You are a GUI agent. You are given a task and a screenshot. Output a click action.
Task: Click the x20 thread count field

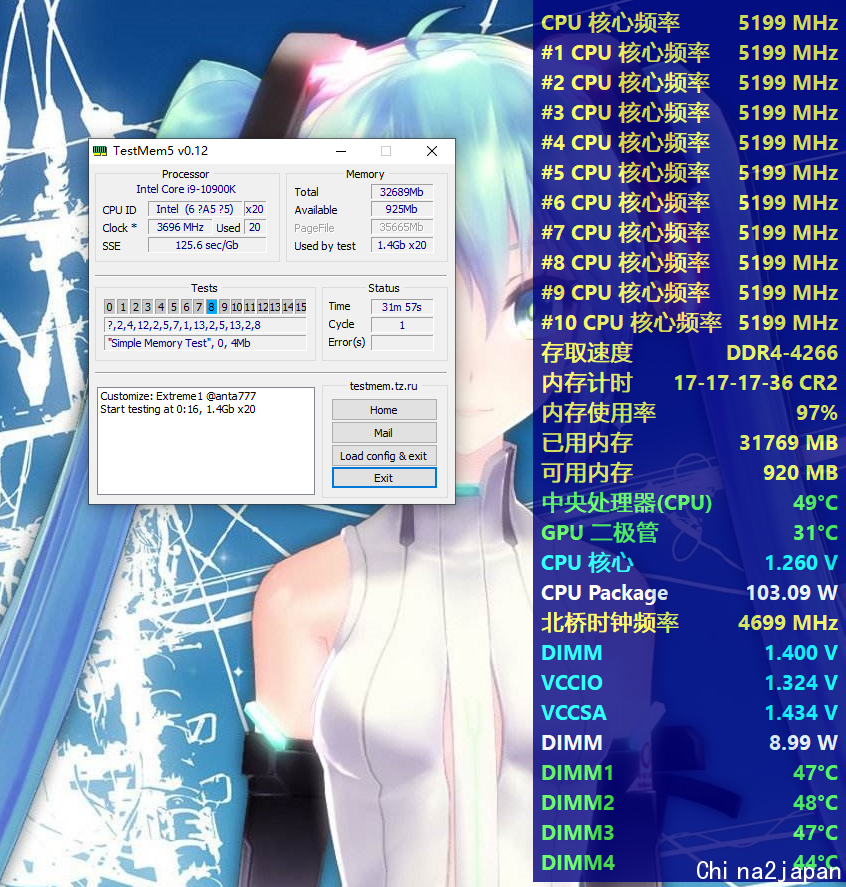[x=254, y=209]
